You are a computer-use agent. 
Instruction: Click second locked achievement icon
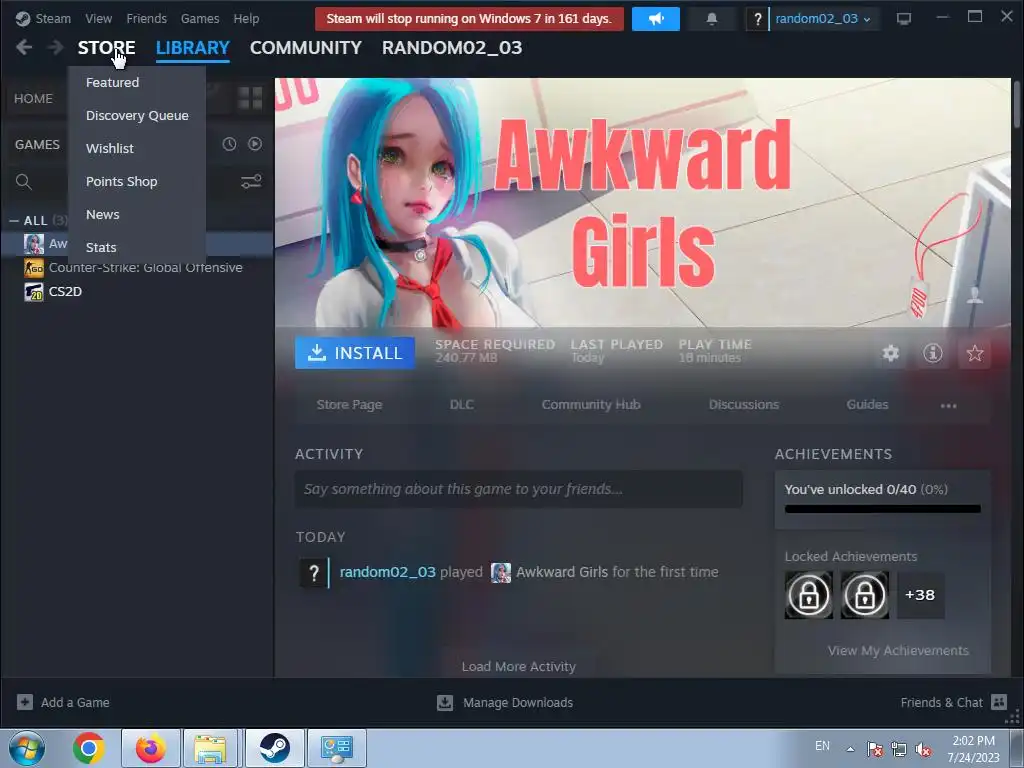(x=865, y=595)
